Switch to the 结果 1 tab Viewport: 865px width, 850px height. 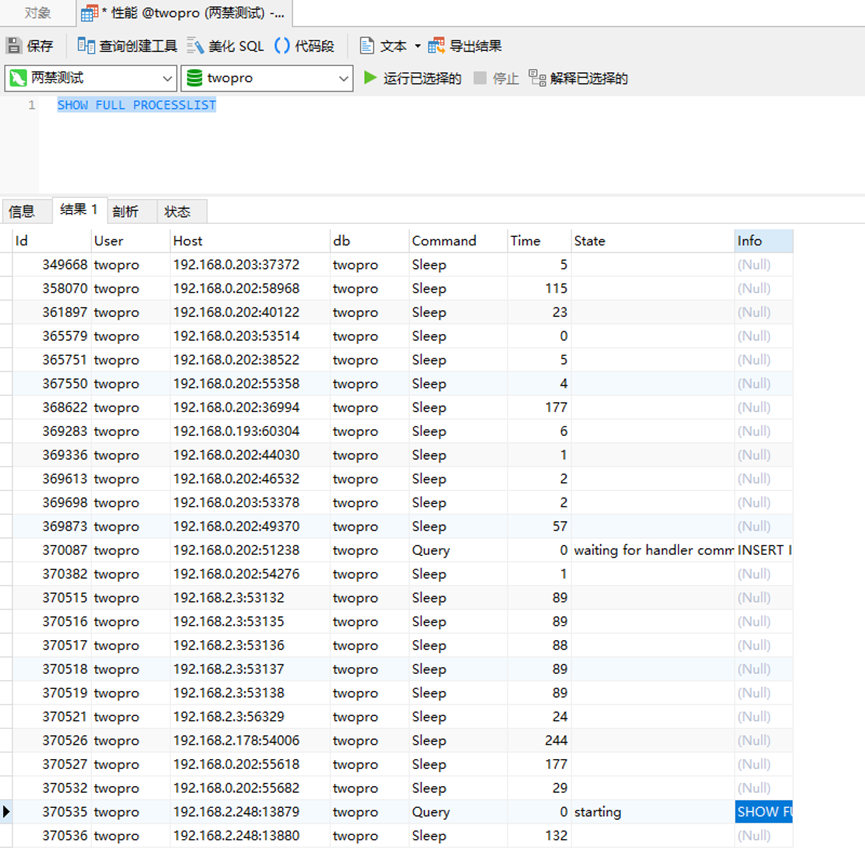tap(79, 210)
